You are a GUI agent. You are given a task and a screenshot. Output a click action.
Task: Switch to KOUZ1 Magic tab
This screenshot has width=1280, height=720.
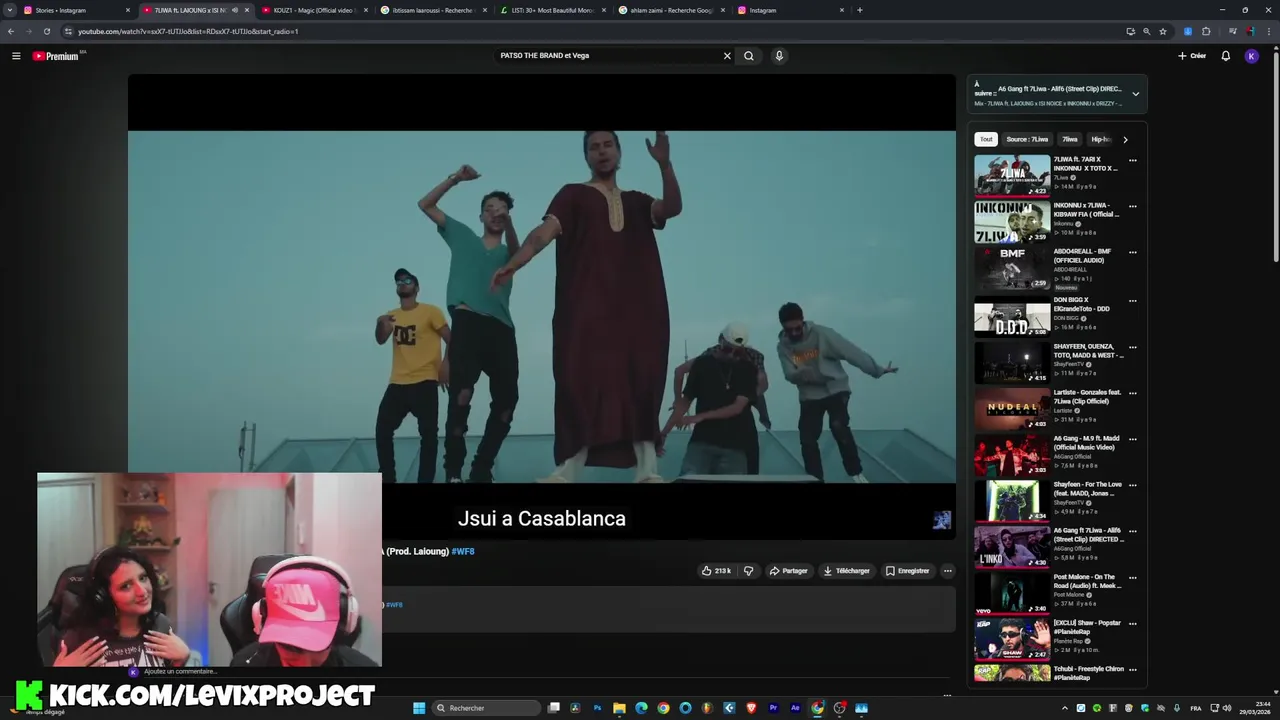(x=315, y=10)
